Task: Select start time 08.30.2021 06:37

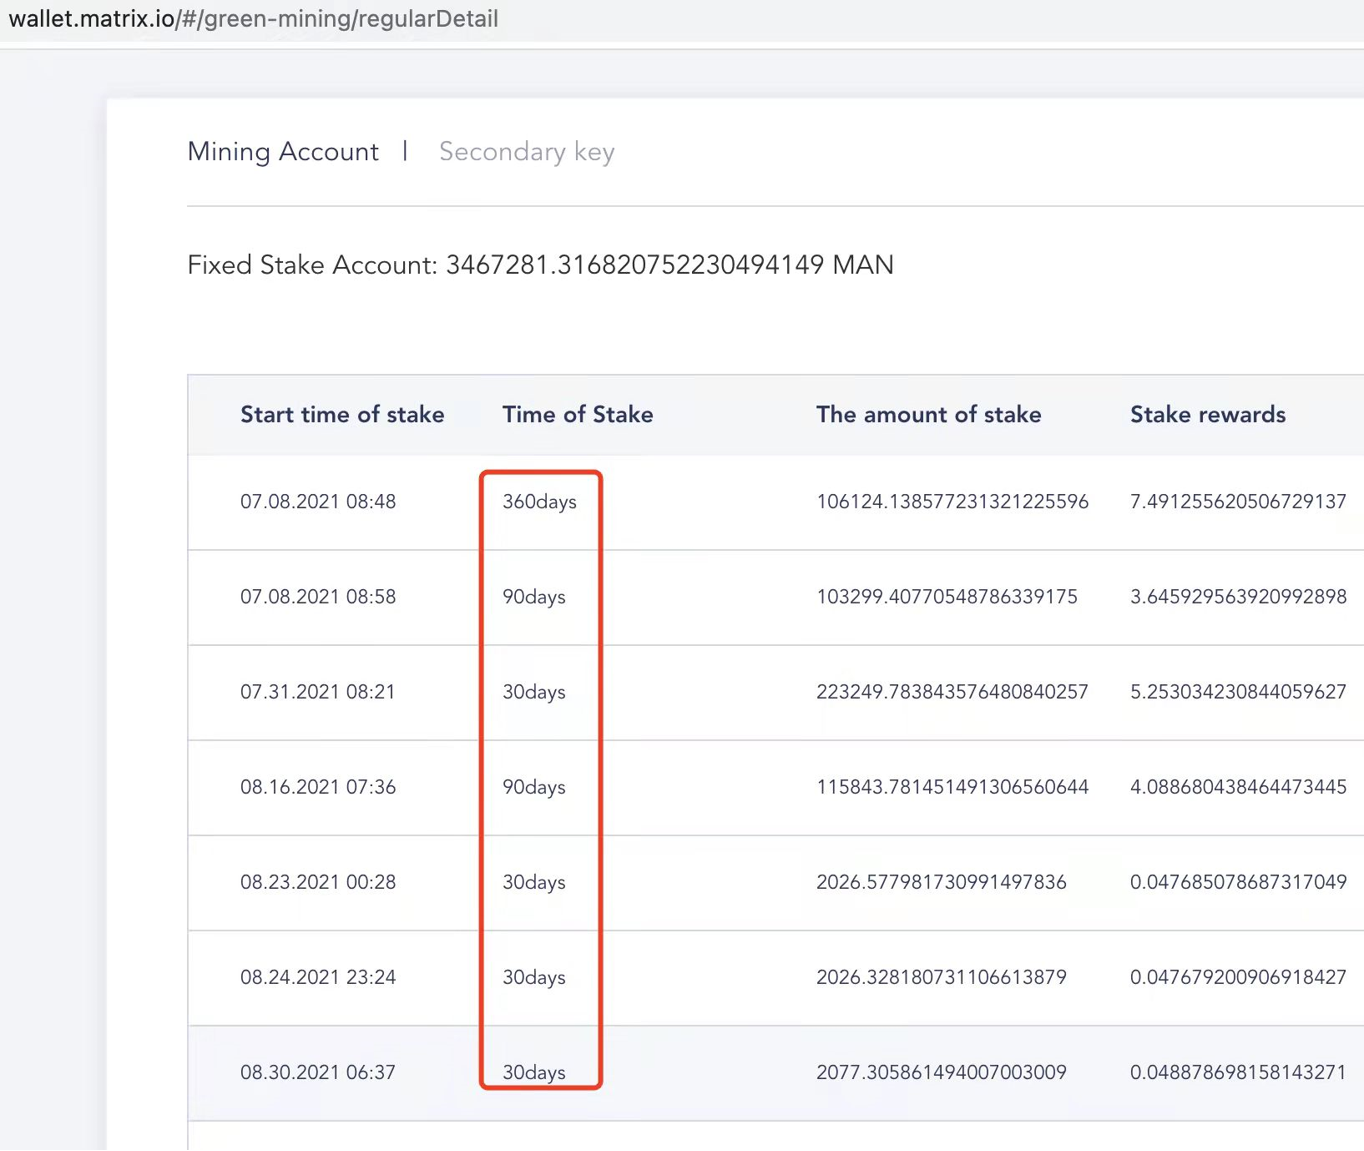Action: 318,1072
